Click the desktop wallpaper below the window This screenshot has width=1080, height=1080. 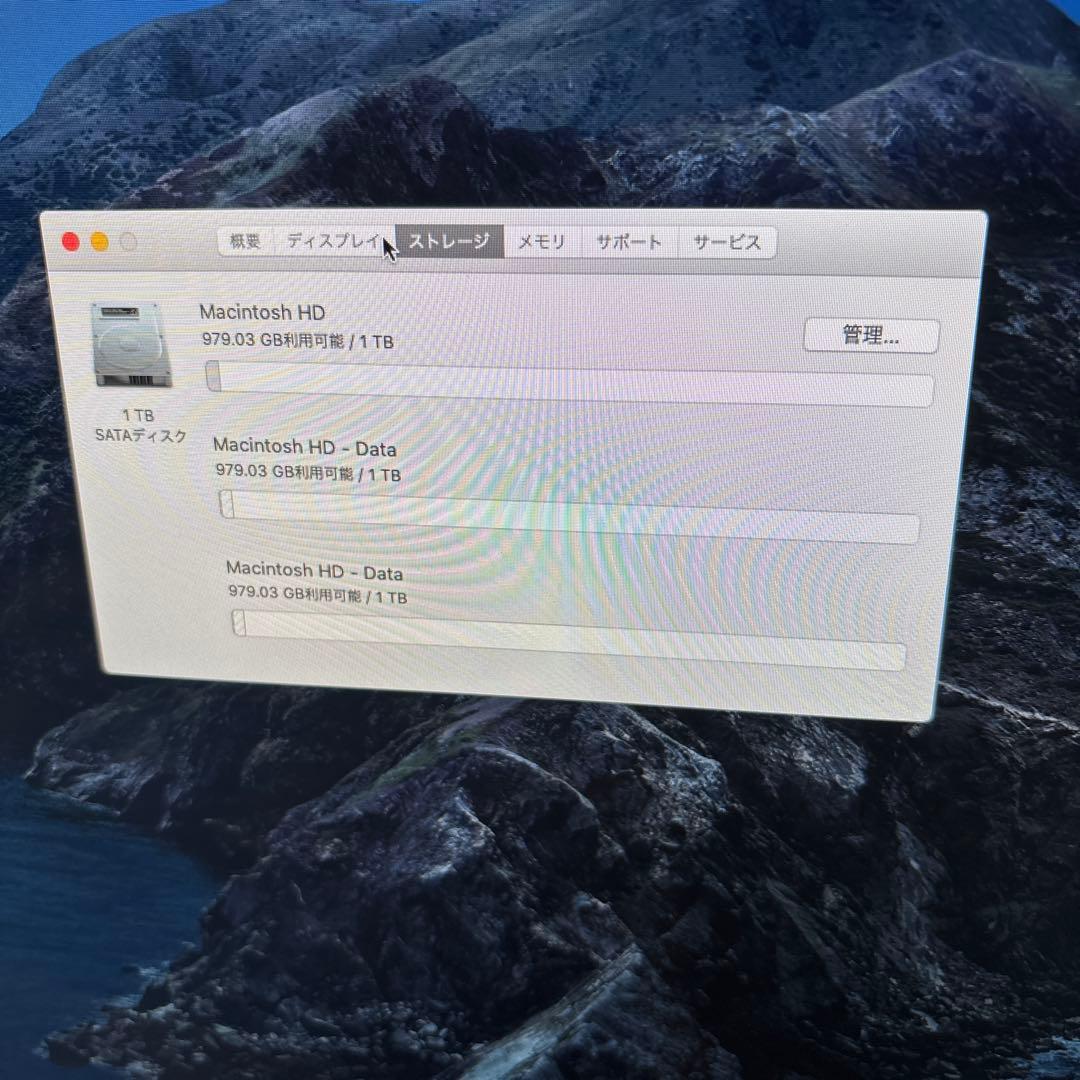click(x=540, y=880)
